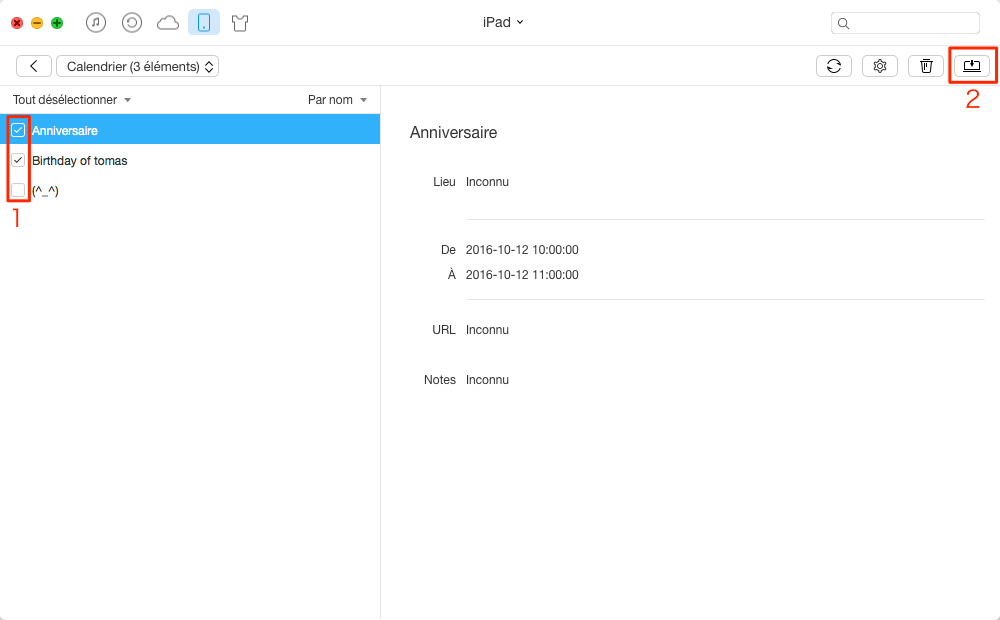Click the export to computer button
1000x620 pixels.
[972, 66]
